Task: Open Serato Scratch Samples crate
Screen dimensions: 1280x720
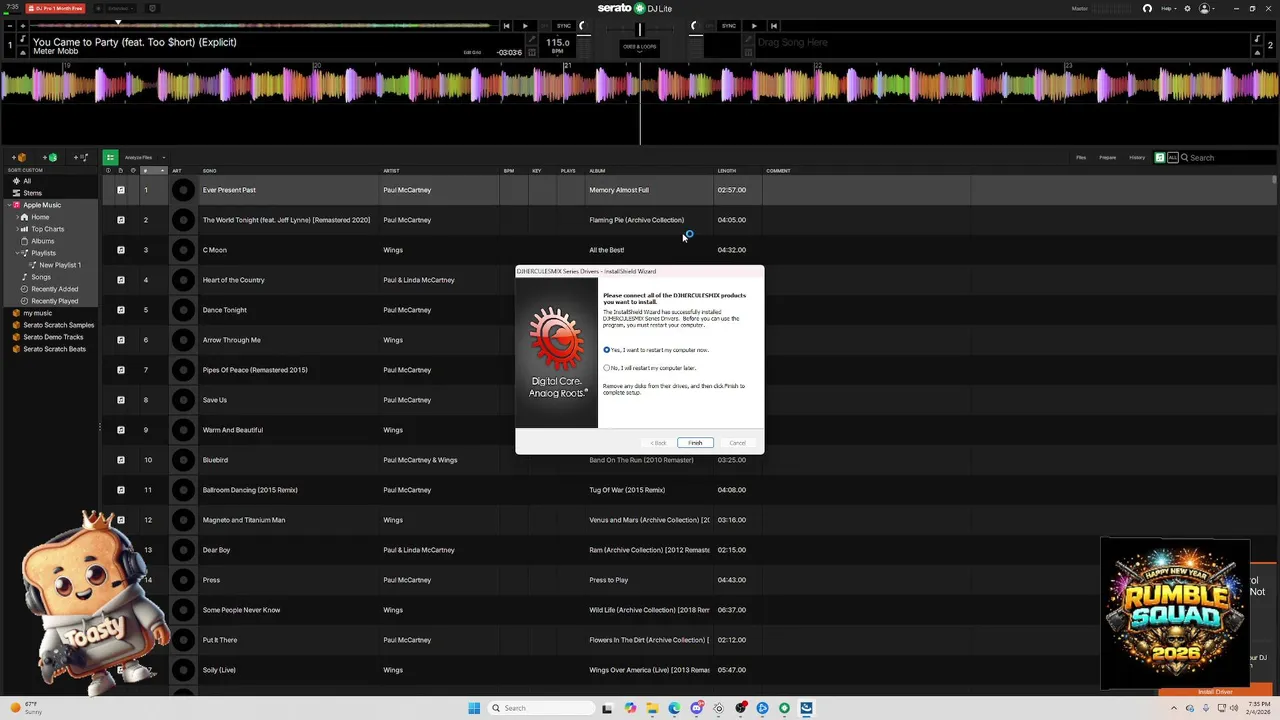Action: (x=58, y=325)
